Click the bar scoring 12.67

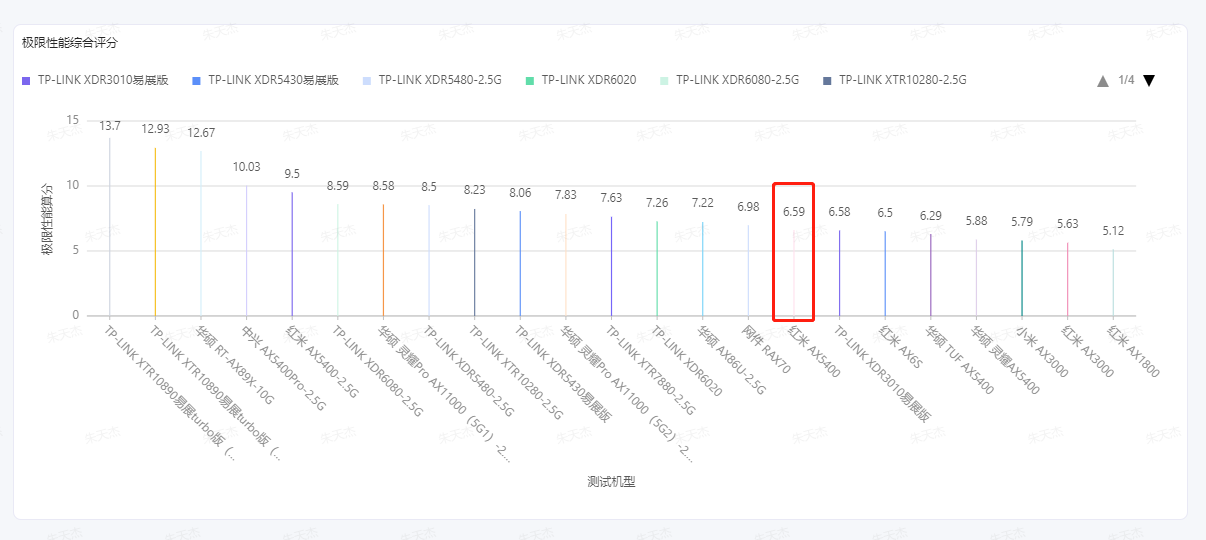[201, 234]
